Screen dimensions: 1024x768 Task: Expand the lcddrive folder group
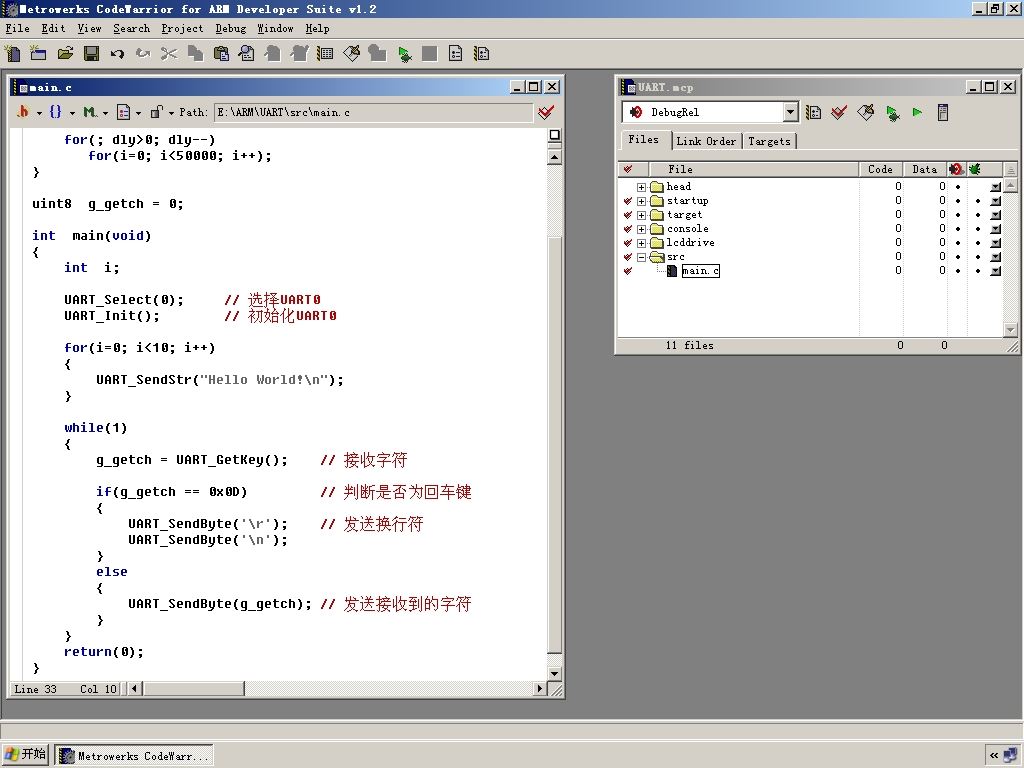(x=641, y=243)
